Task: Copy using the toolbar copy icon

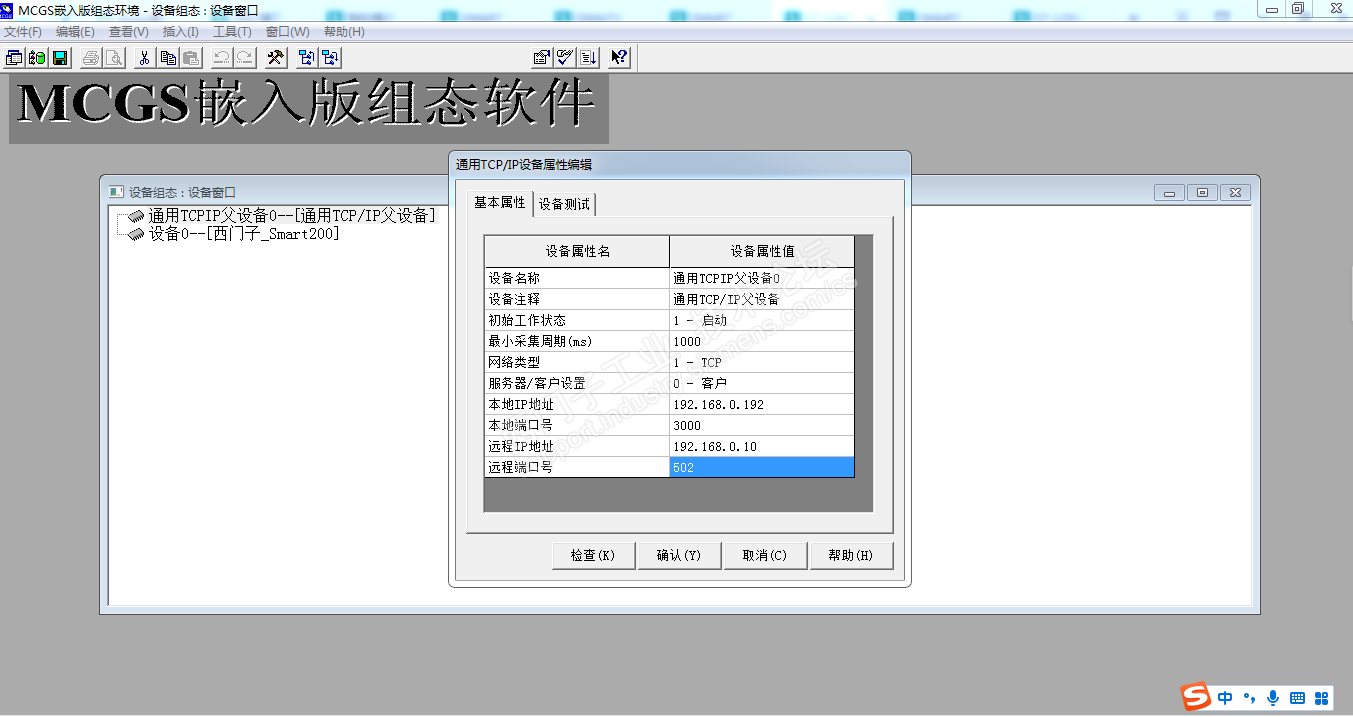Action: pyautogui.click(x=168, y=58)
